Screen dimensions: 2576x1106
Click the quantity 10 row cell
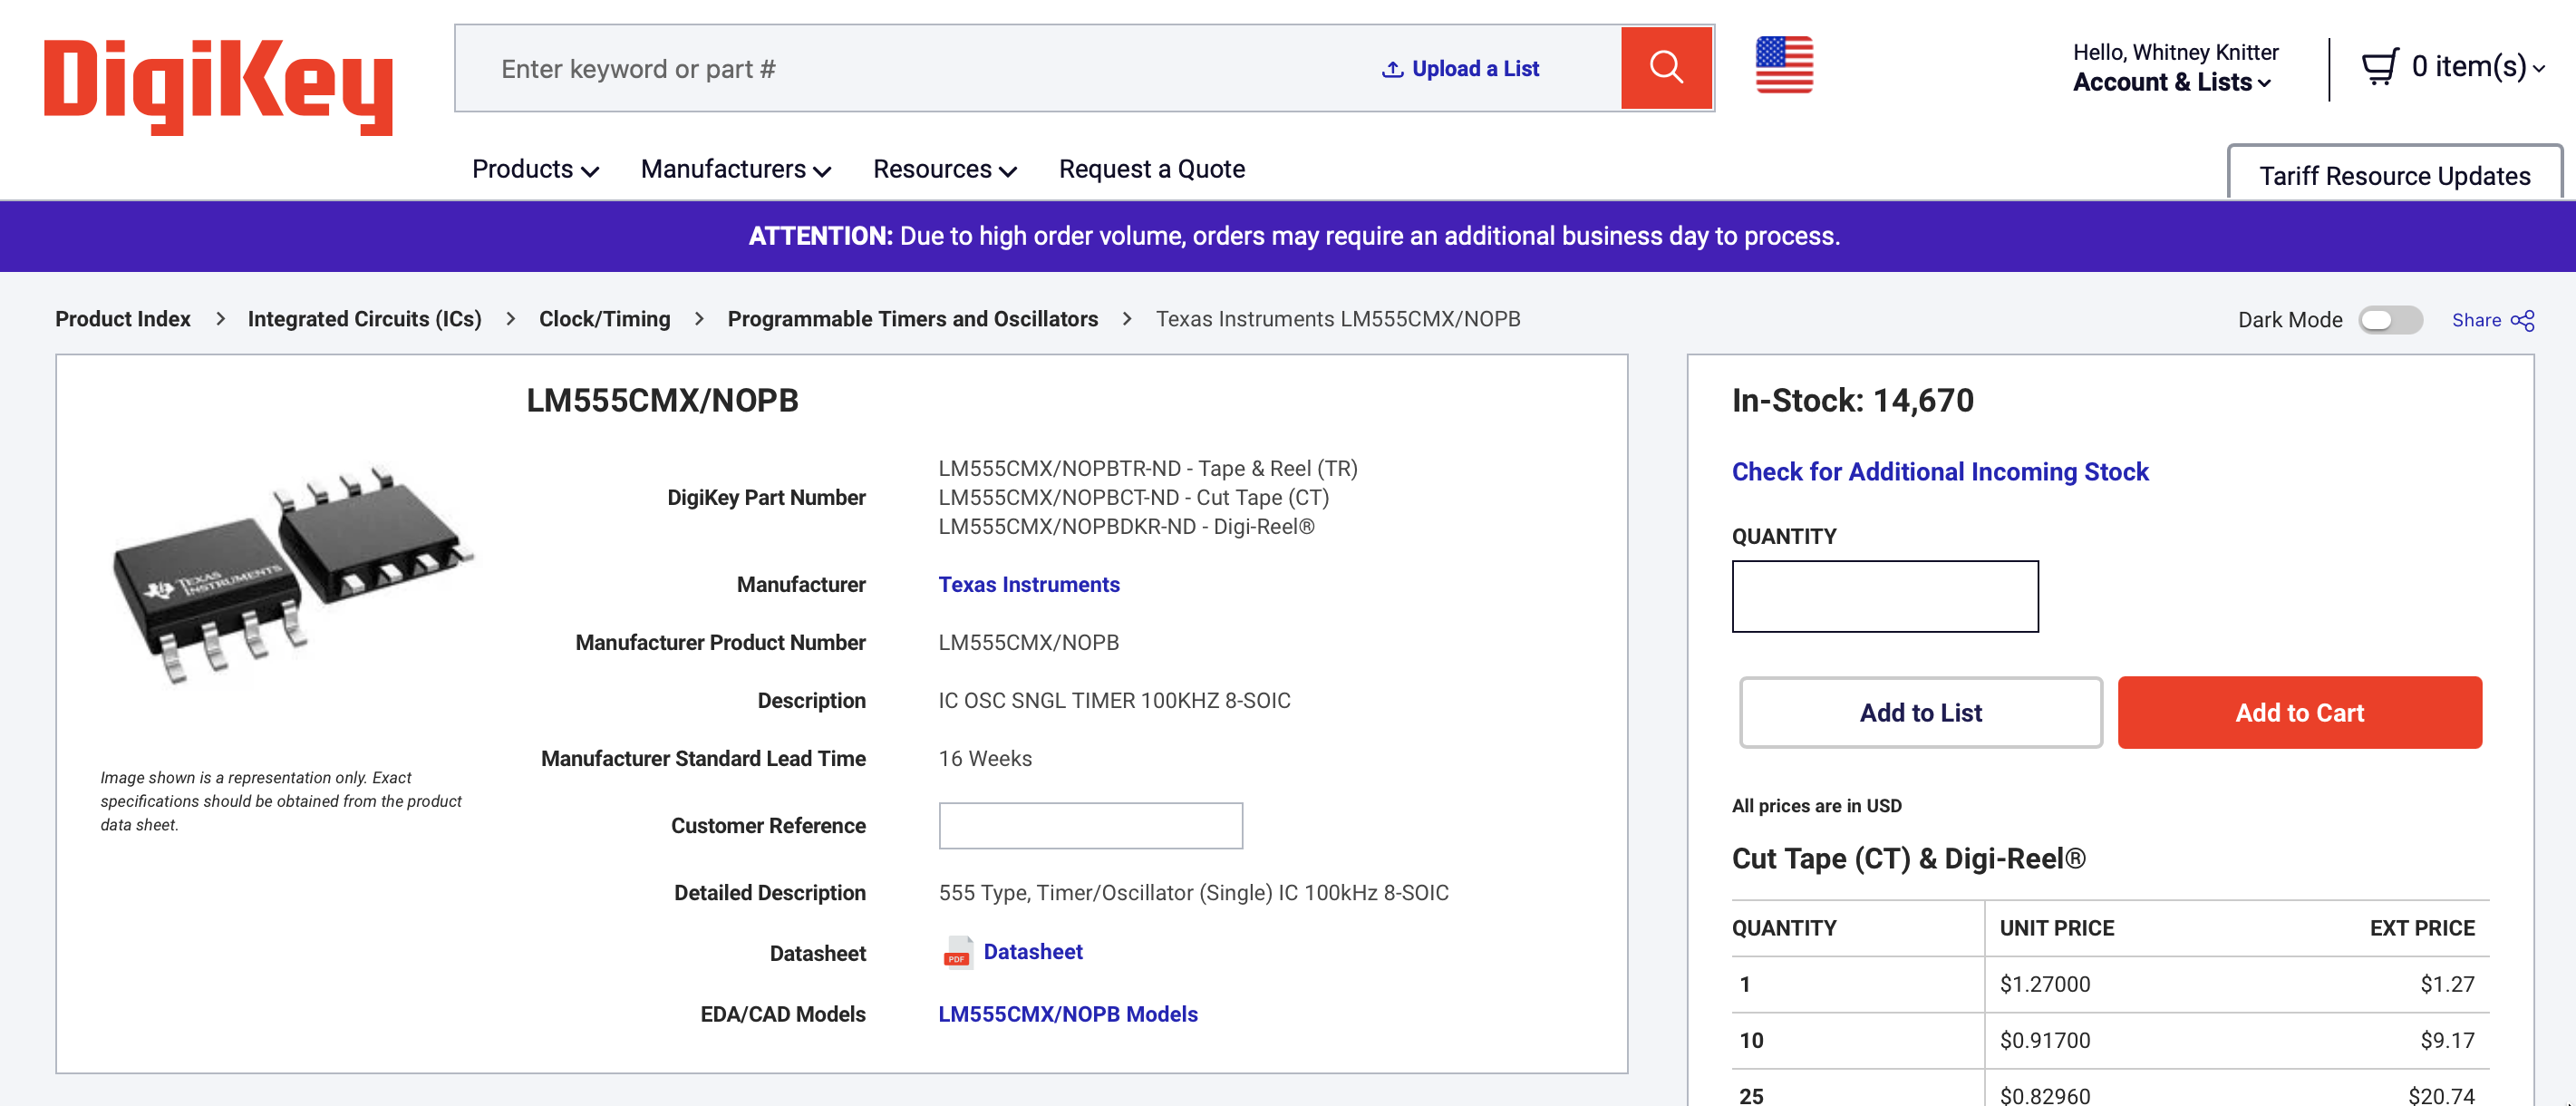click(x=1751, y=1041)
